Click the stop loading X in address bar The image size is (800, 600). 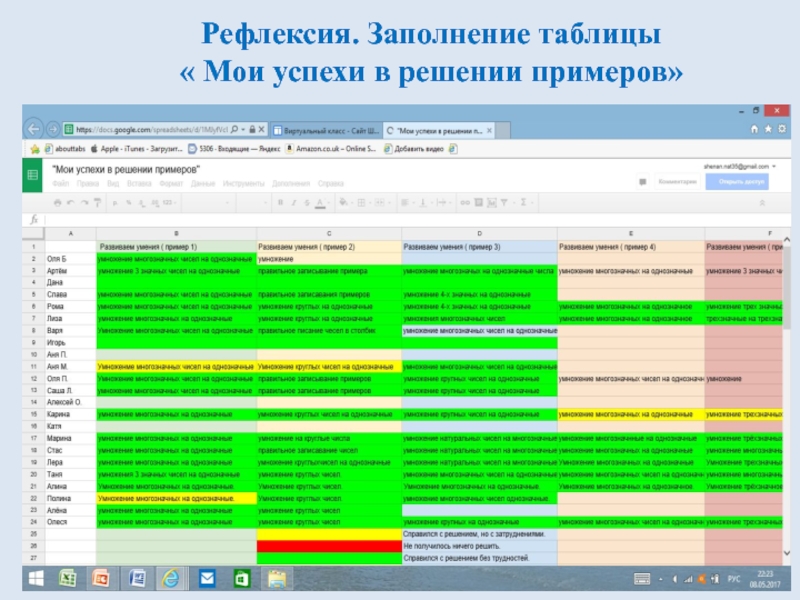pyautogui.click(x=261, y=130)
